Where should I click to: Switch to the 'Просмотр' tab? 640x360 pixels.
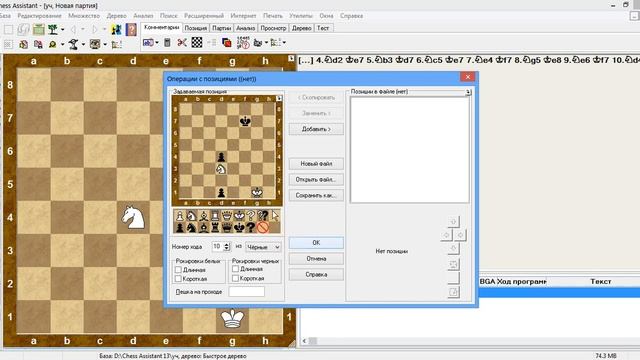pos(273,28)
